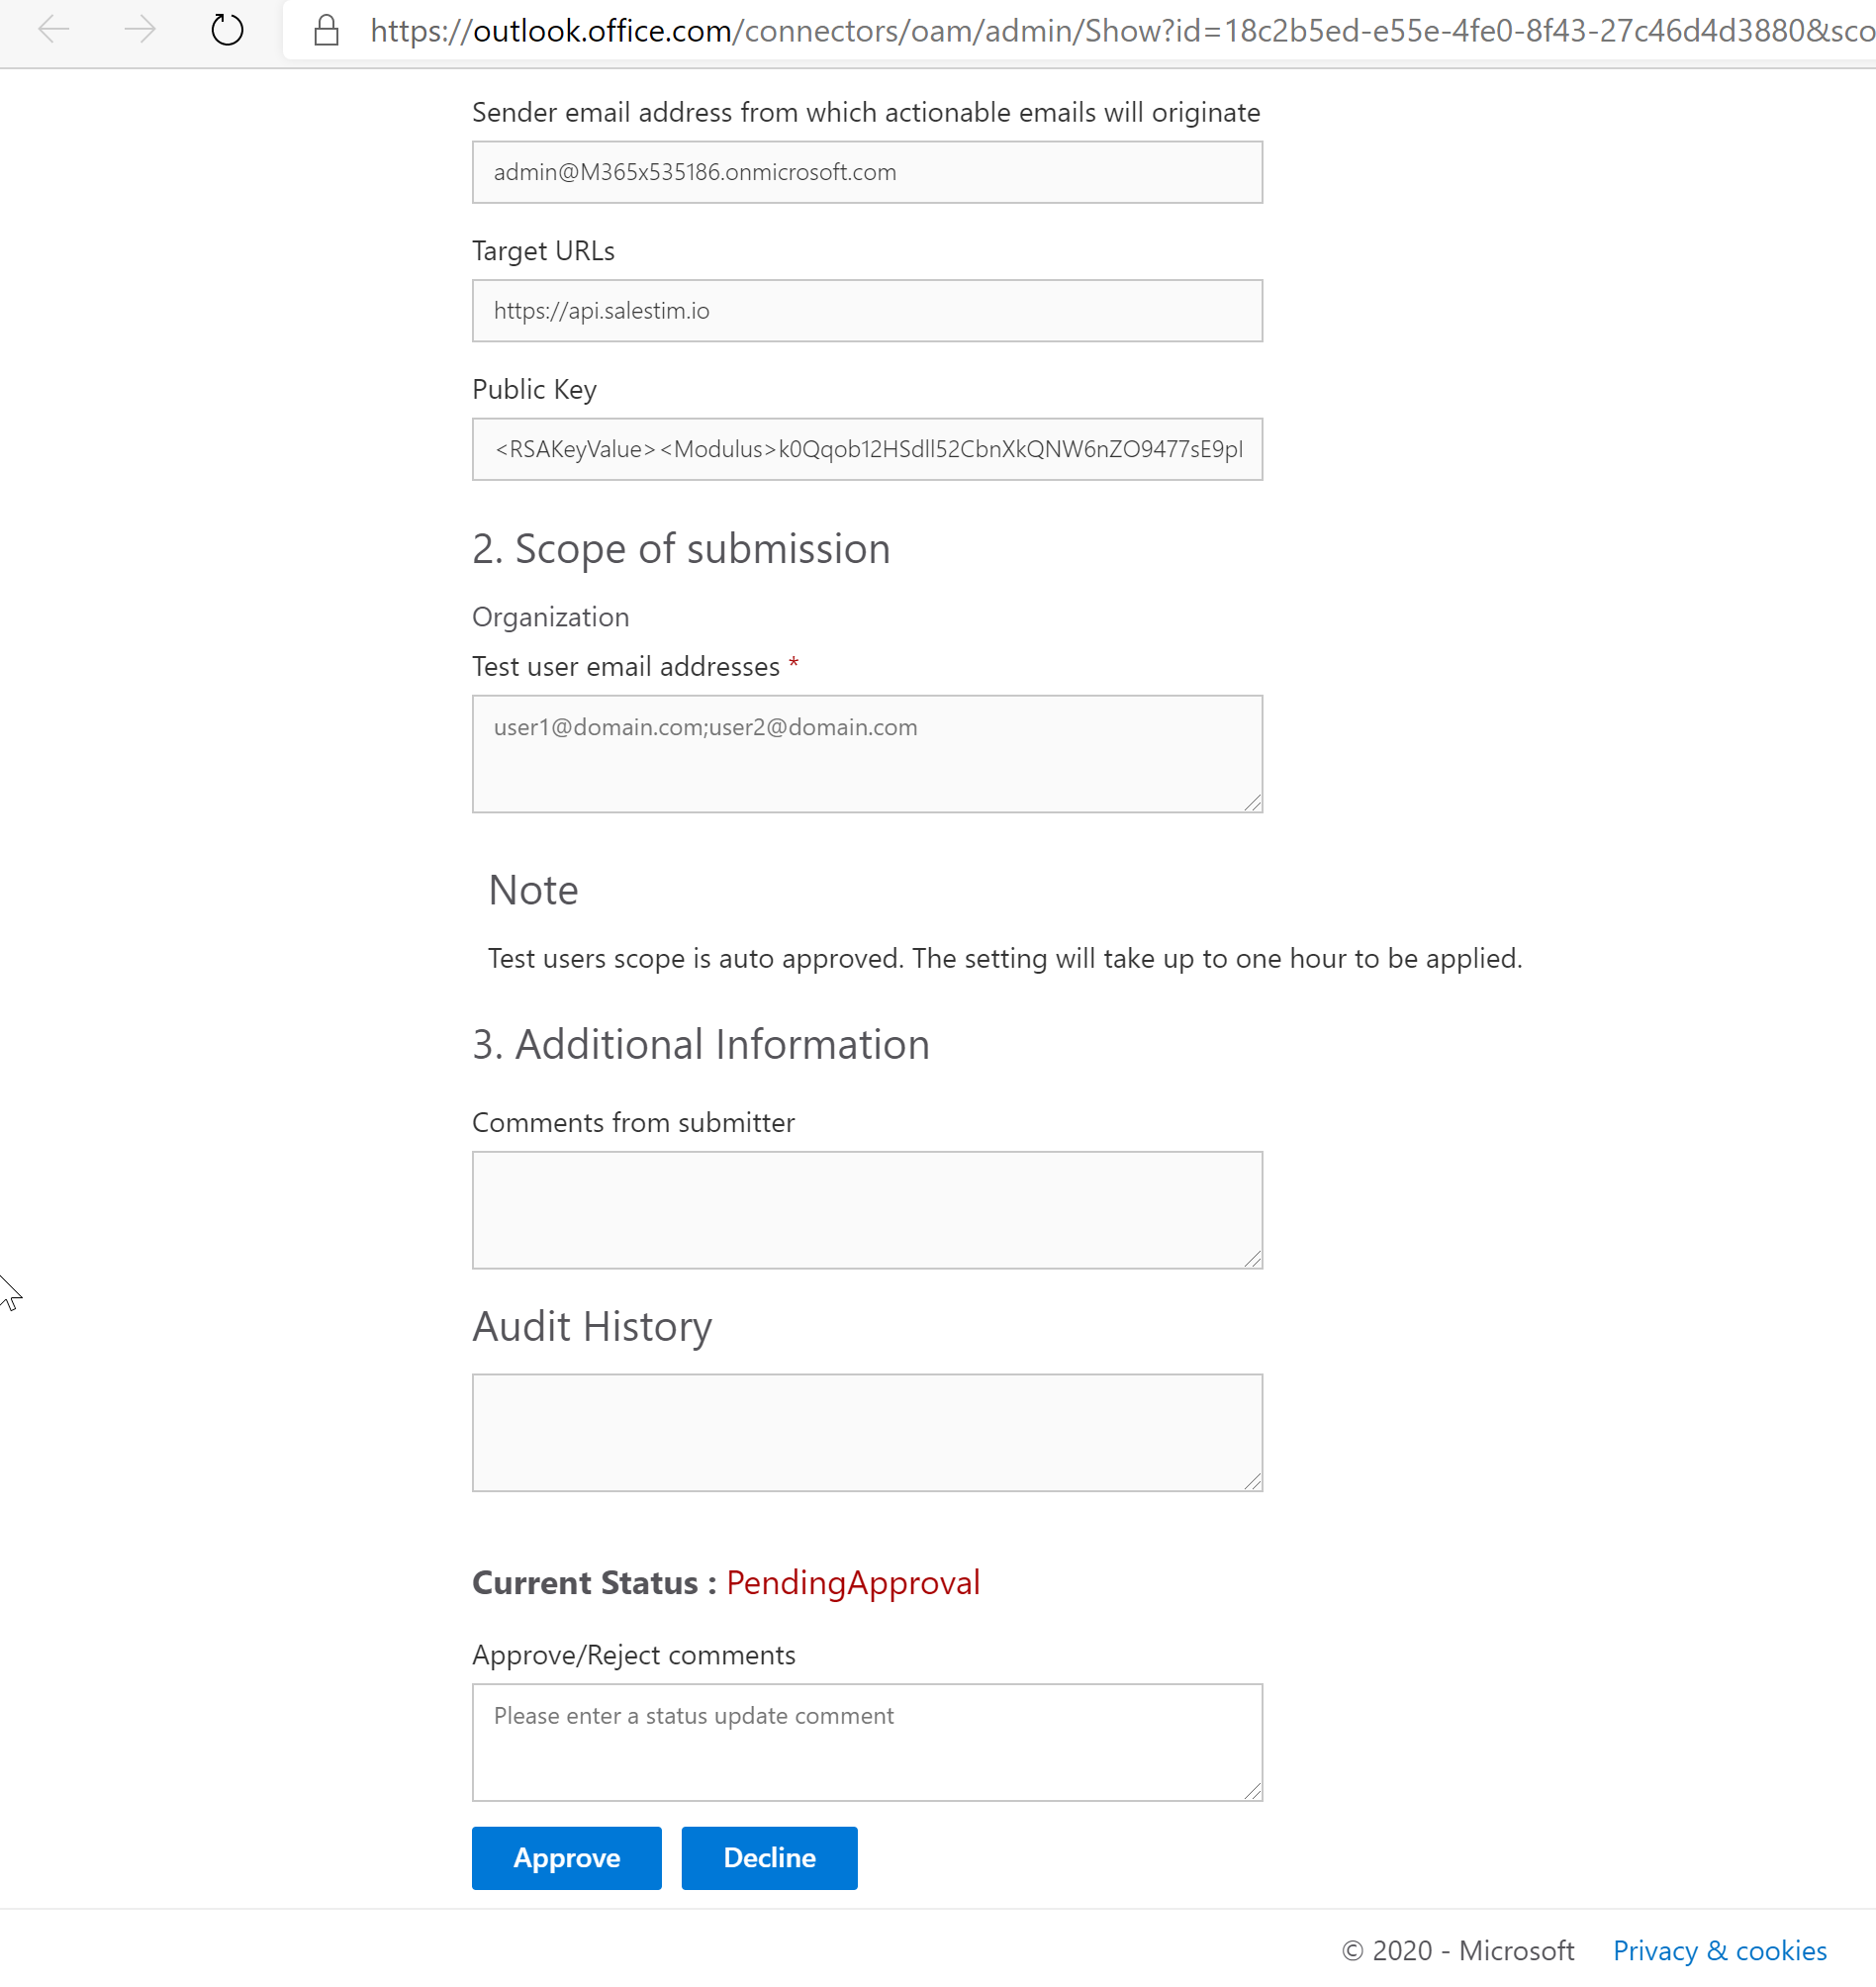Click the page reload icon
1876x1987 pixels.
[226, 30]
